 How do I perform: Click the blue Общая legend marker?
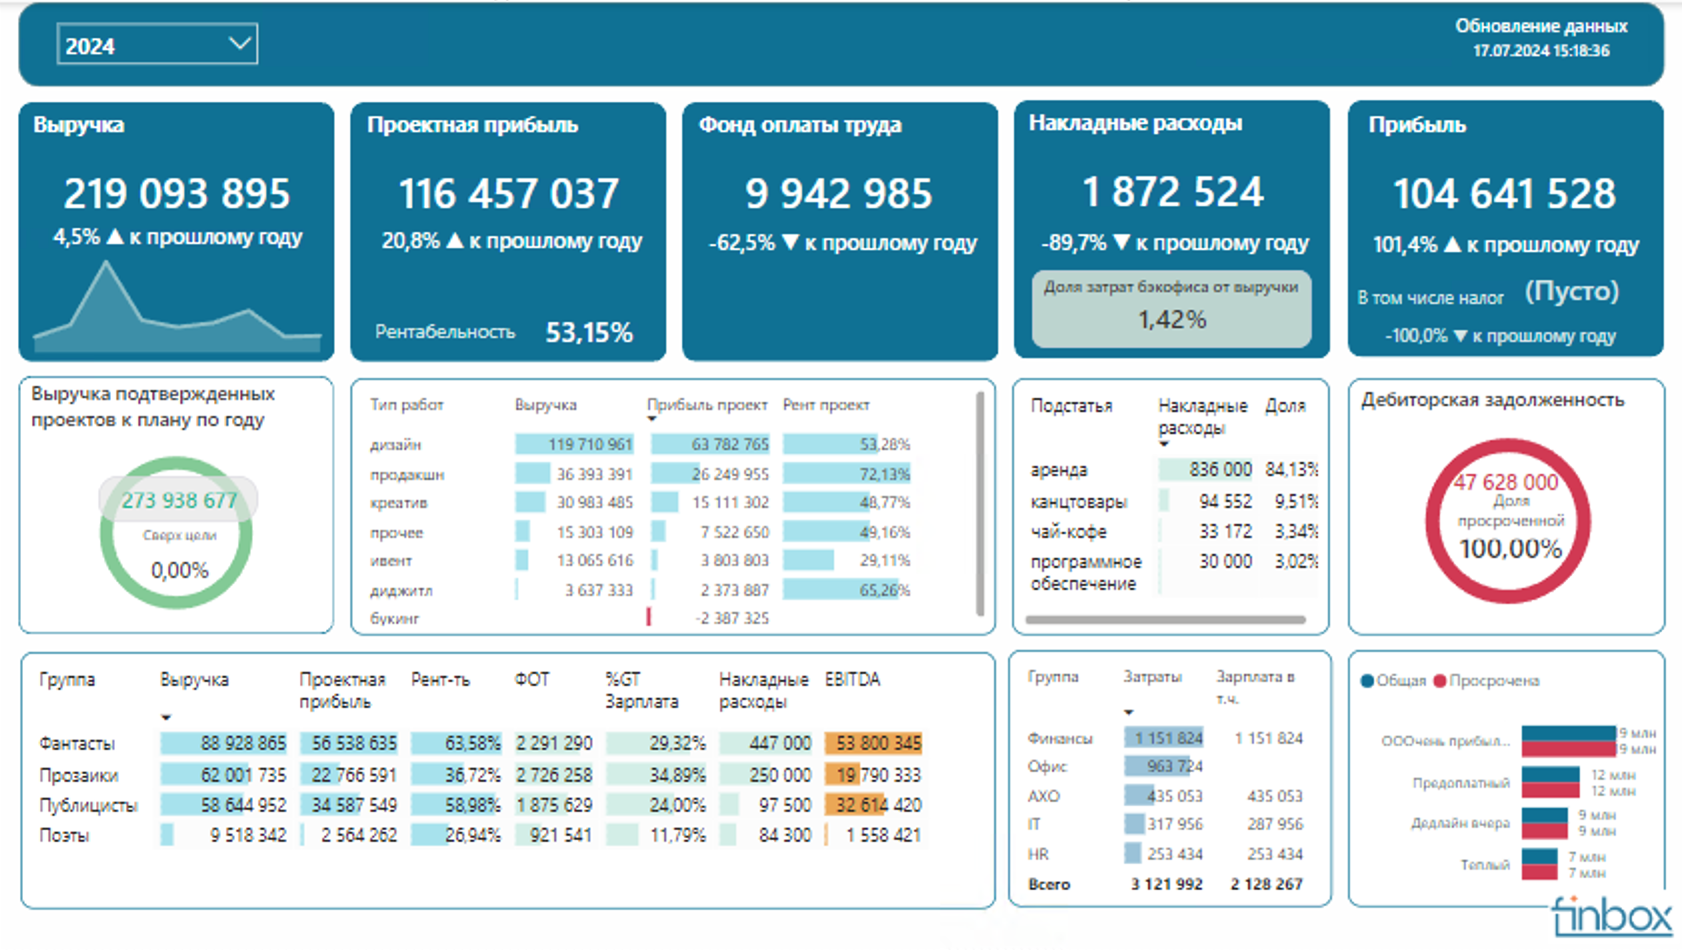tap(1367, 681)
